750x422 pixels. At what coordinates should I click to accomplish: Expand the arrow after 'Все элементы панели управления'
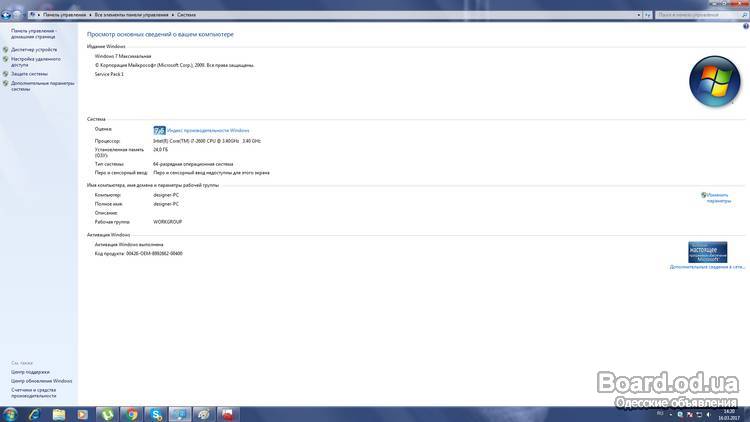pos(173,15)
